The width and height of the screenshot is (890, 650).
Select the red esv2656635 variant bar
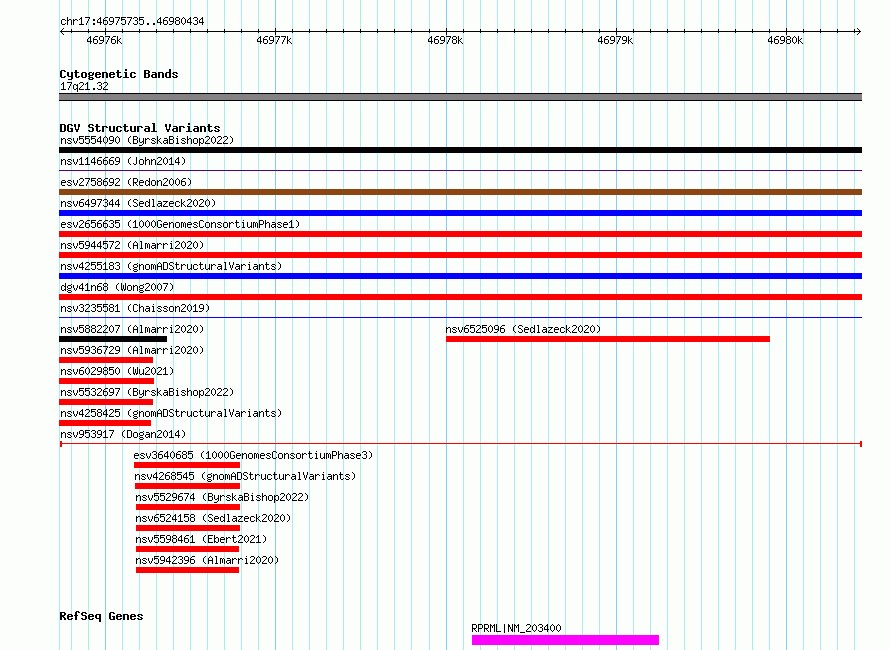[460, 234]
